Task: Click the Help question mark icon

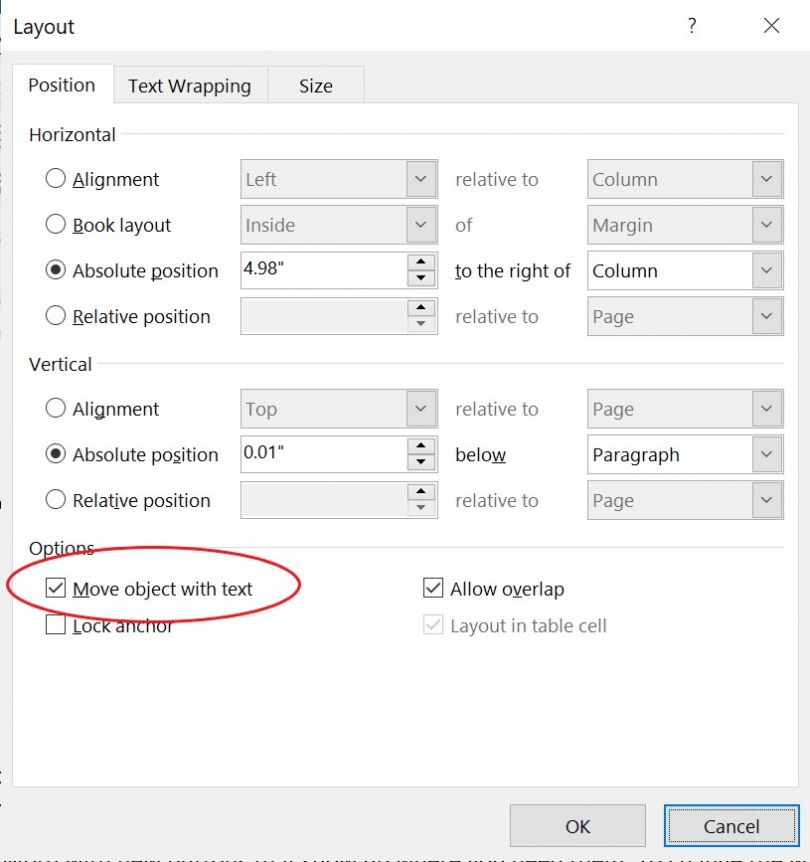Action: click(x=692, y=26)
